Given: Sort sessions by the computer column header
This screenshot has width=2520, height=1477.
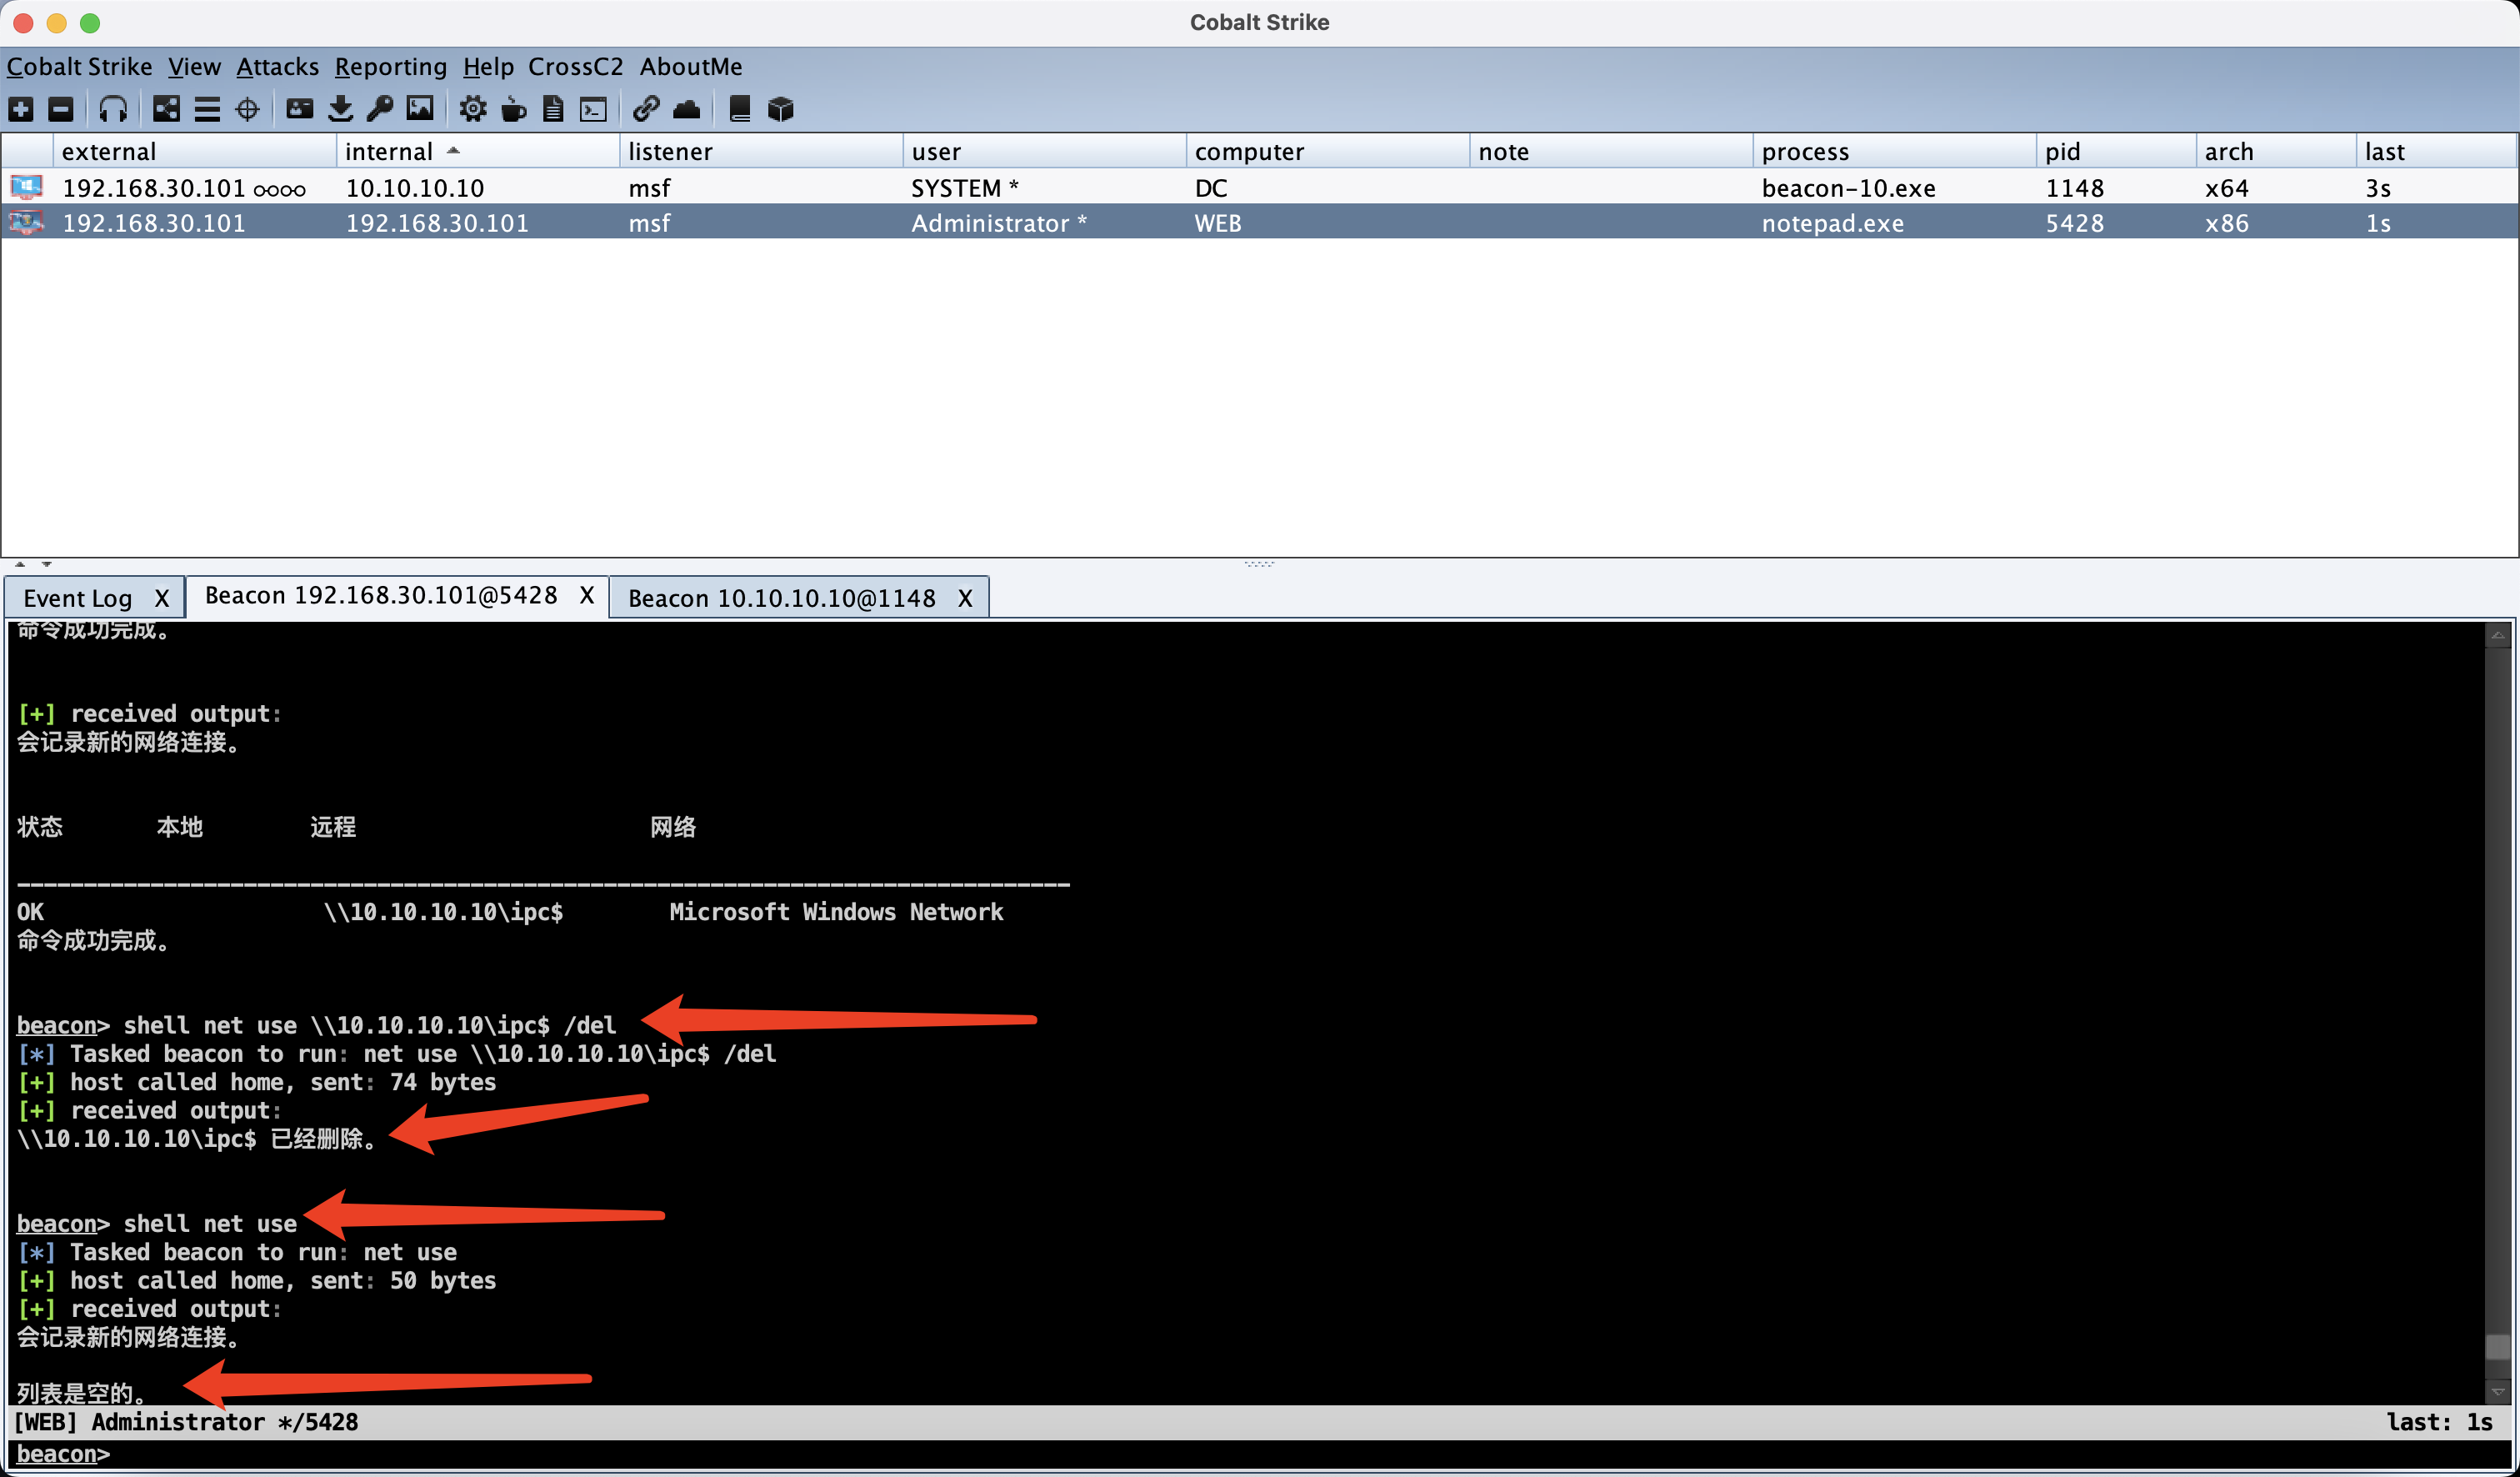Looking at the screenshot, I should click(1328, 151).
